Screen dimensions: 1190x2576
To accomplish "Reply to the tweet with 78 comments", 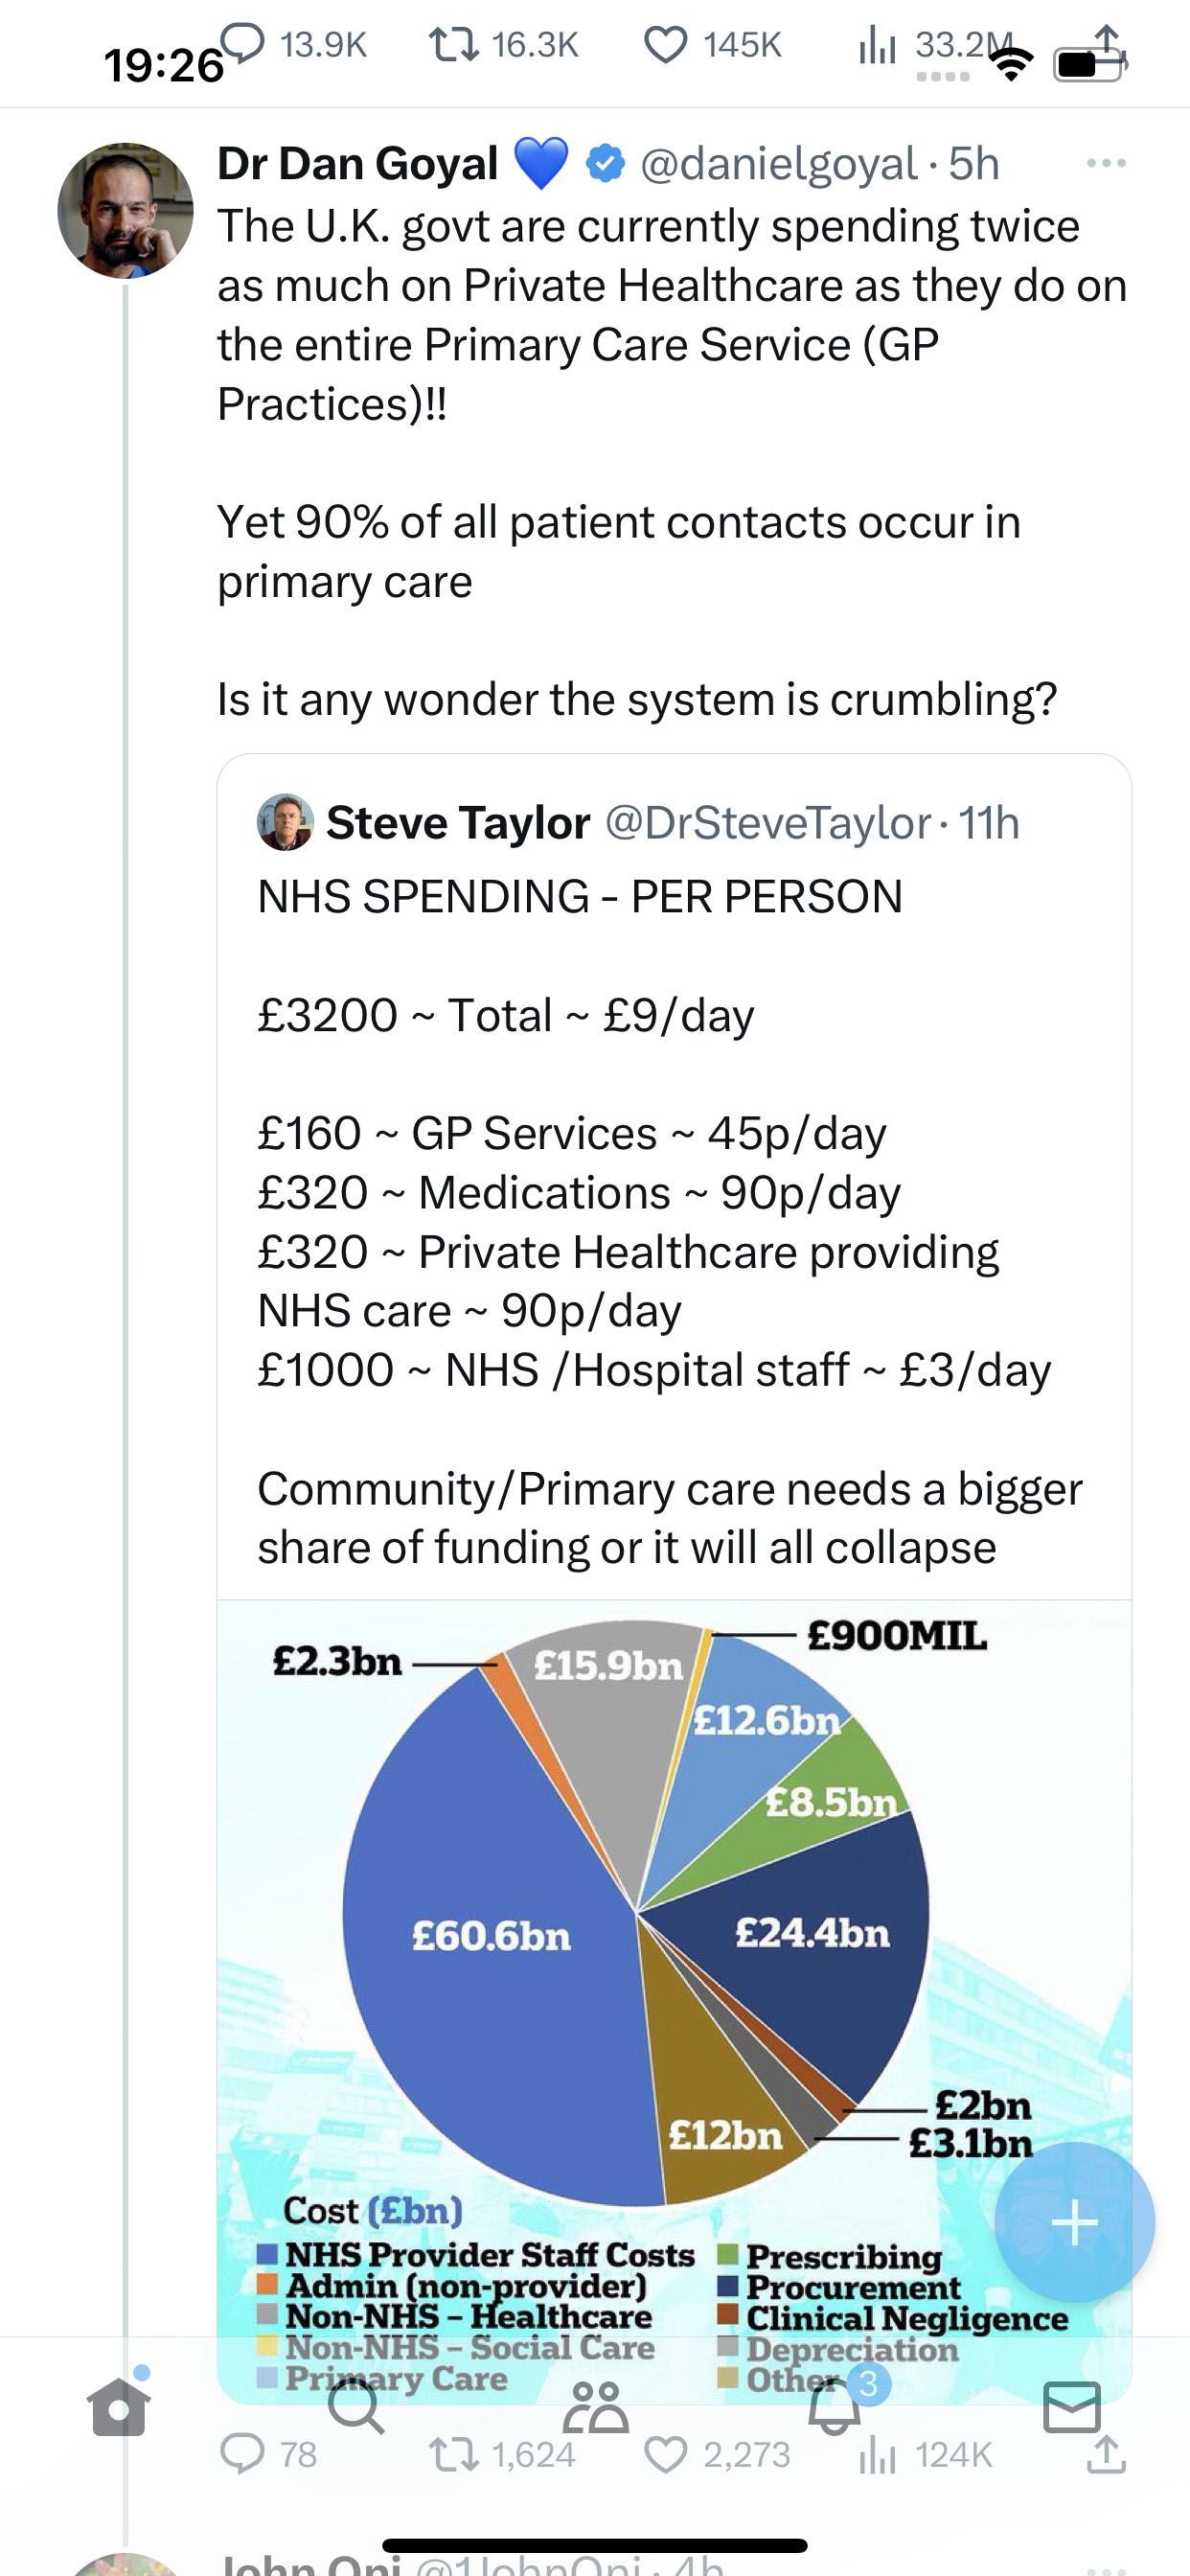I will tap(242, 2454).
